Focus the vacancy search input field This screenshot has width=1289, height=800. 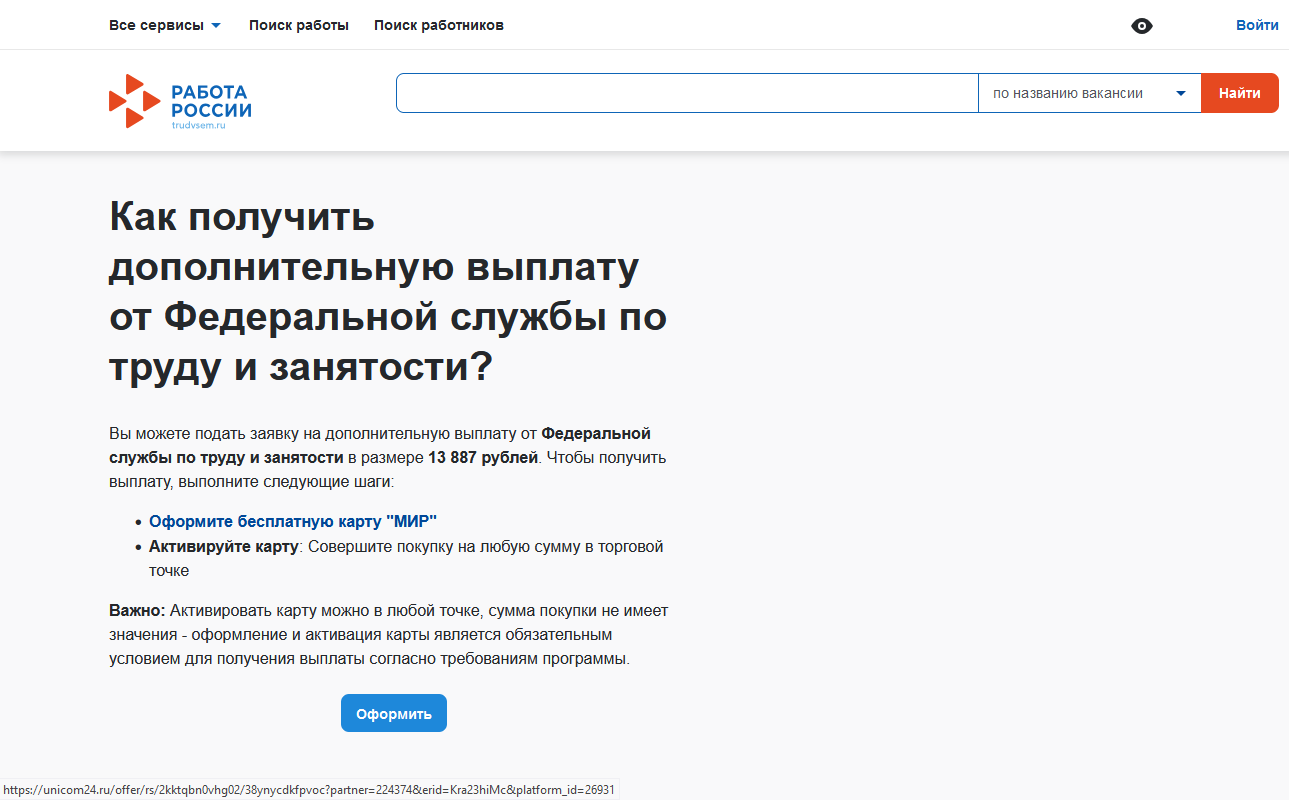(687, 93)
